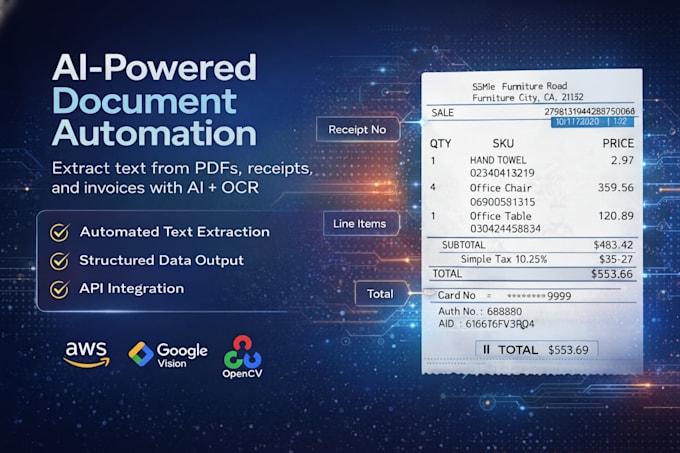The image size is (680, 453).
Task: Click SKU code '02340413219'
Action: pos(502,173)
